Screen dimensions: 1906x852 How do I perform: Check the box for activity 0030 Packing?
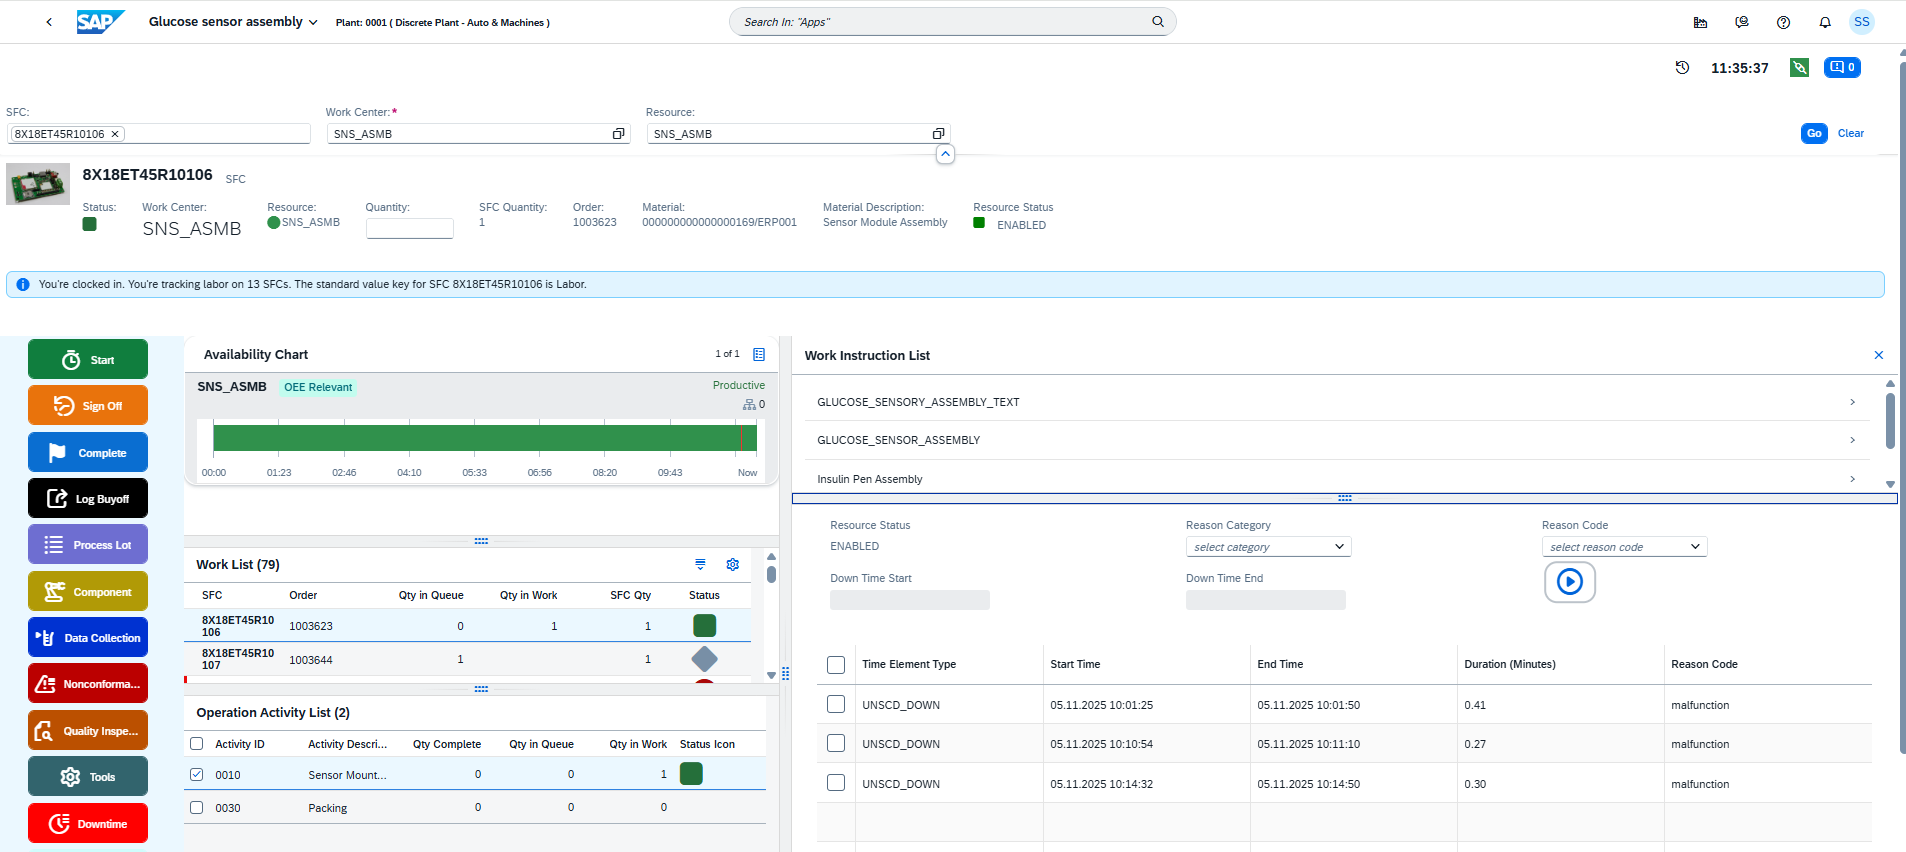tap(197, 808)
